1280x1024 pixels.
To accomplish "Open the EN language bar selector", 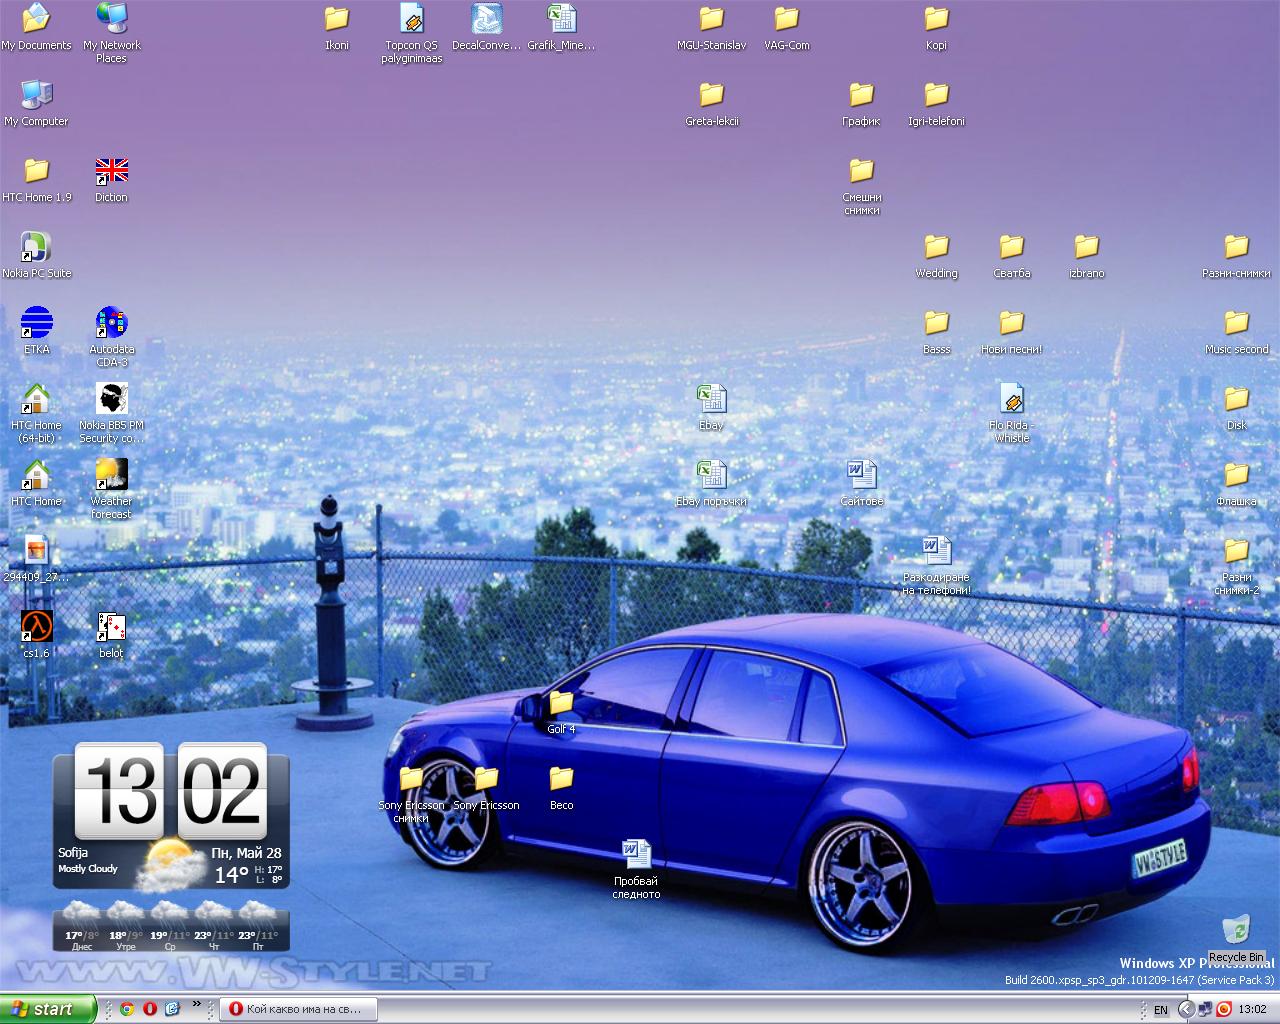I will tap(1160, 1010).
